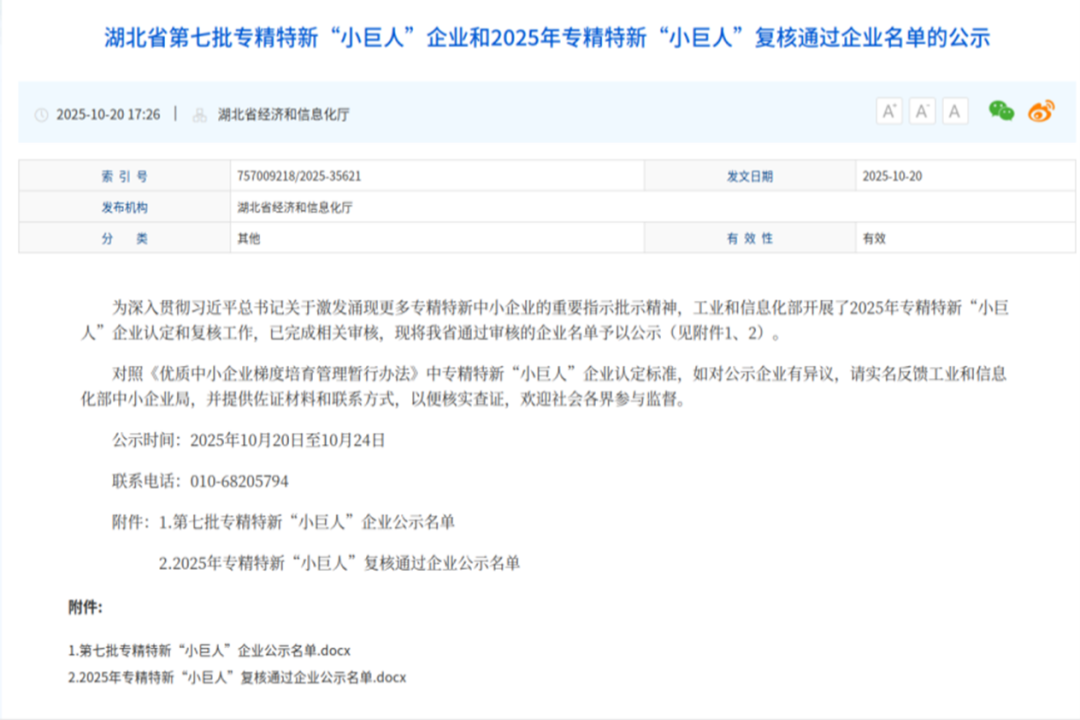Click the A- decrease font size icon
The image size is (1080, 720).
(x=921, y=110)
